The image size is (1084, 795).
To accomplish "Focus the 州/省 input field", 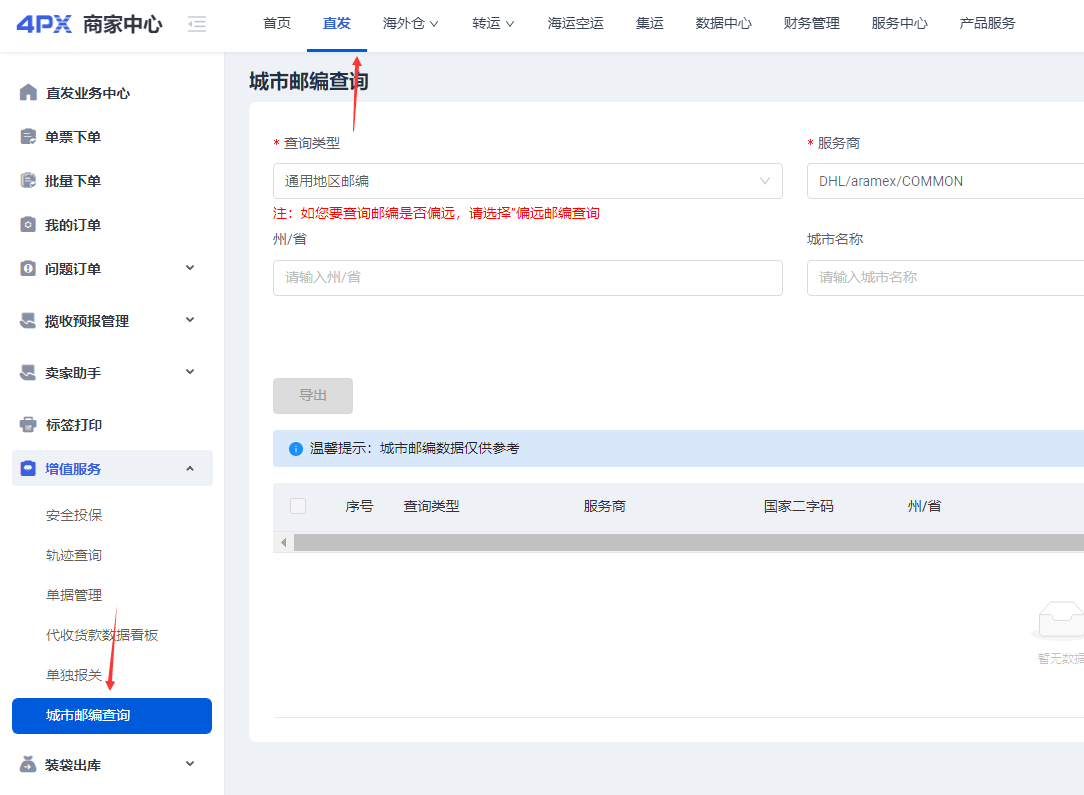I will click(x=527, y=278).
